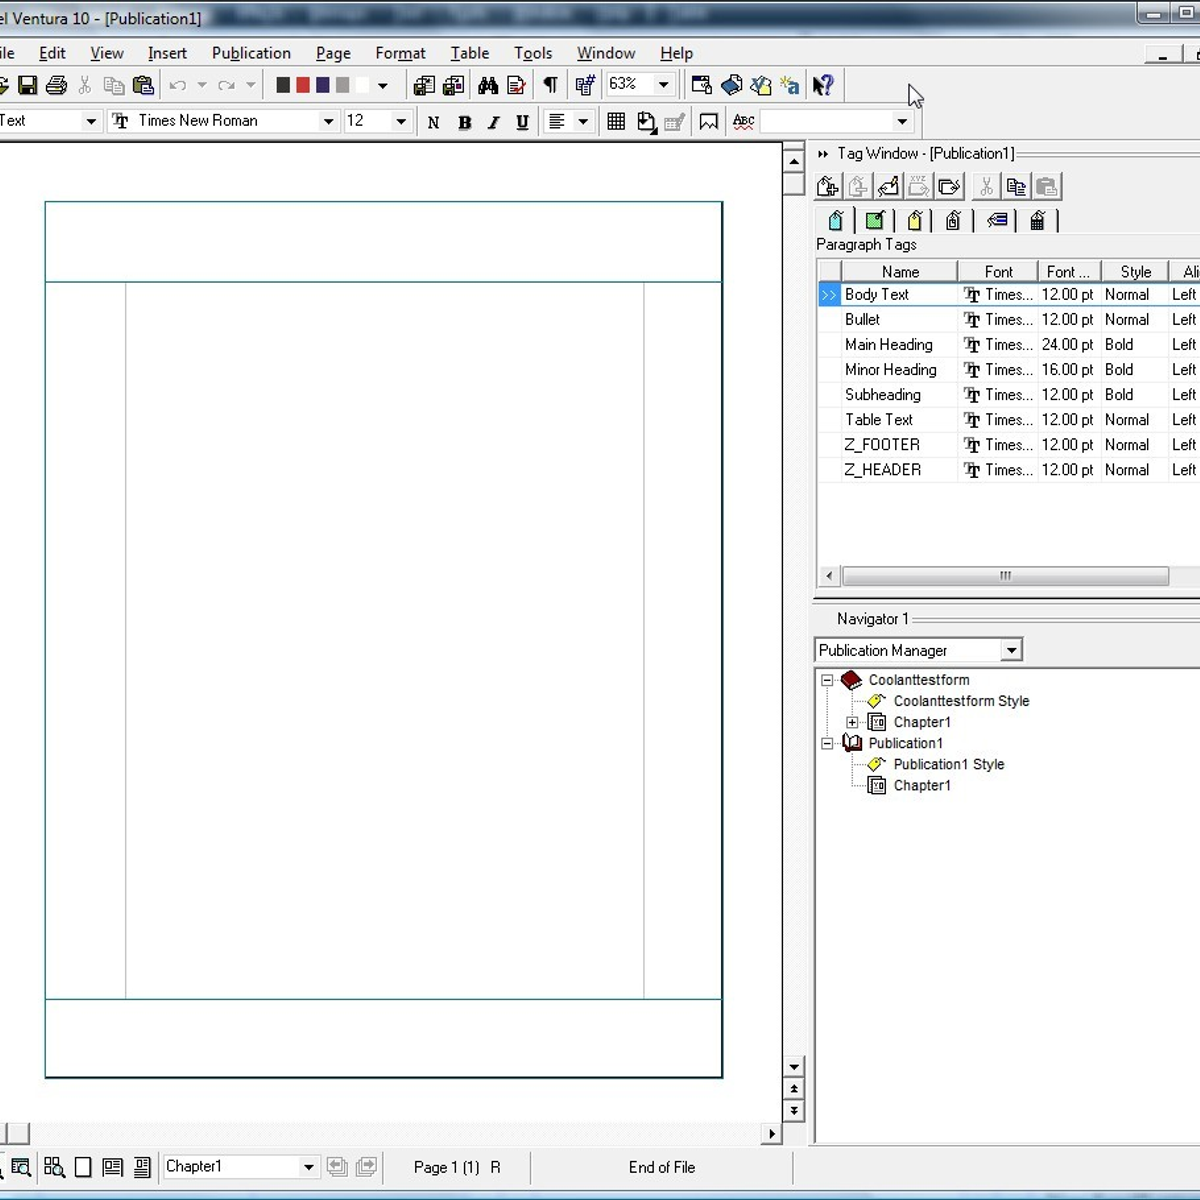Click the red color swatch
This screenshot has height=1200, width=1200.
(x=303, y=85)
